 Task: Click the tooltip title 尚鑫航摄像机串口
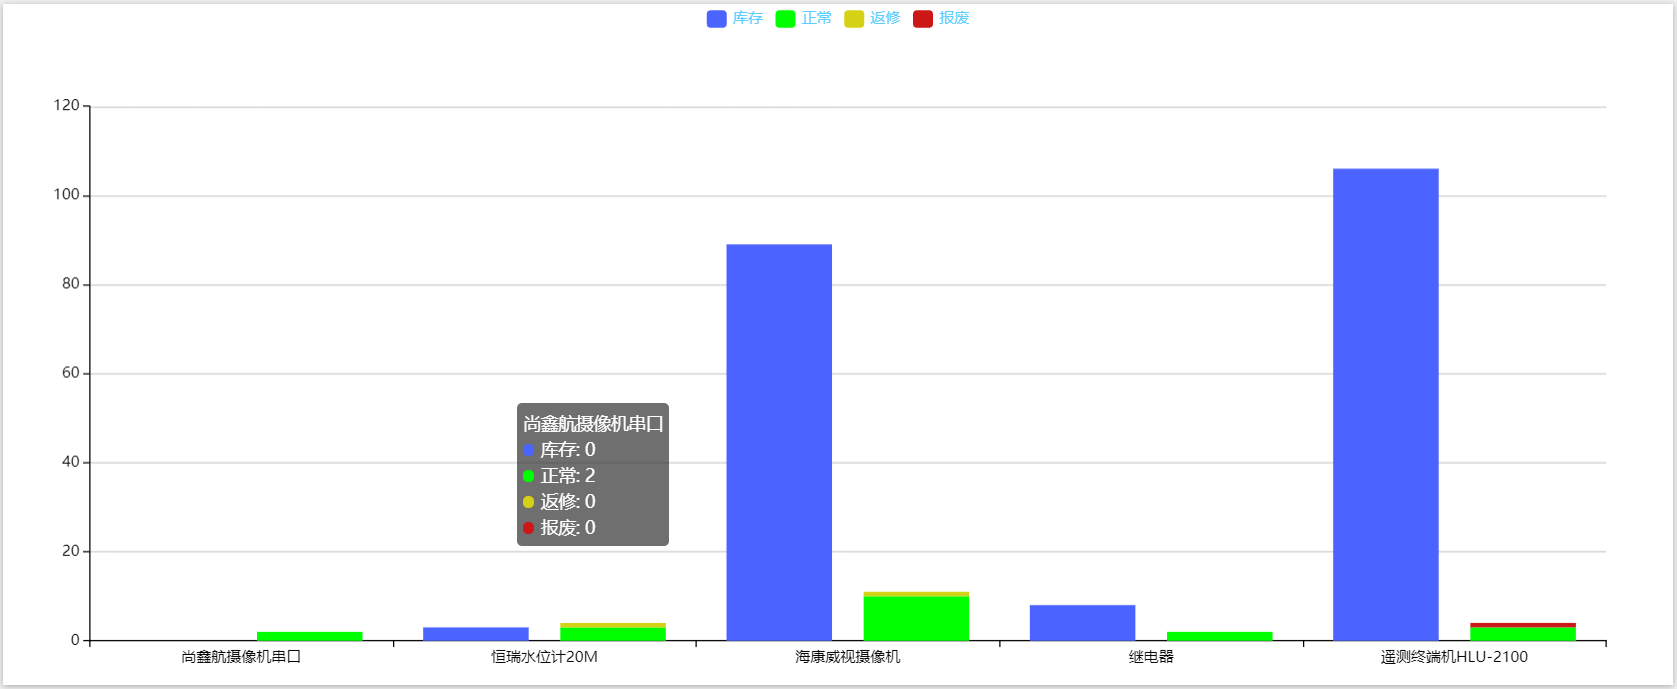[x=593, y=424]
